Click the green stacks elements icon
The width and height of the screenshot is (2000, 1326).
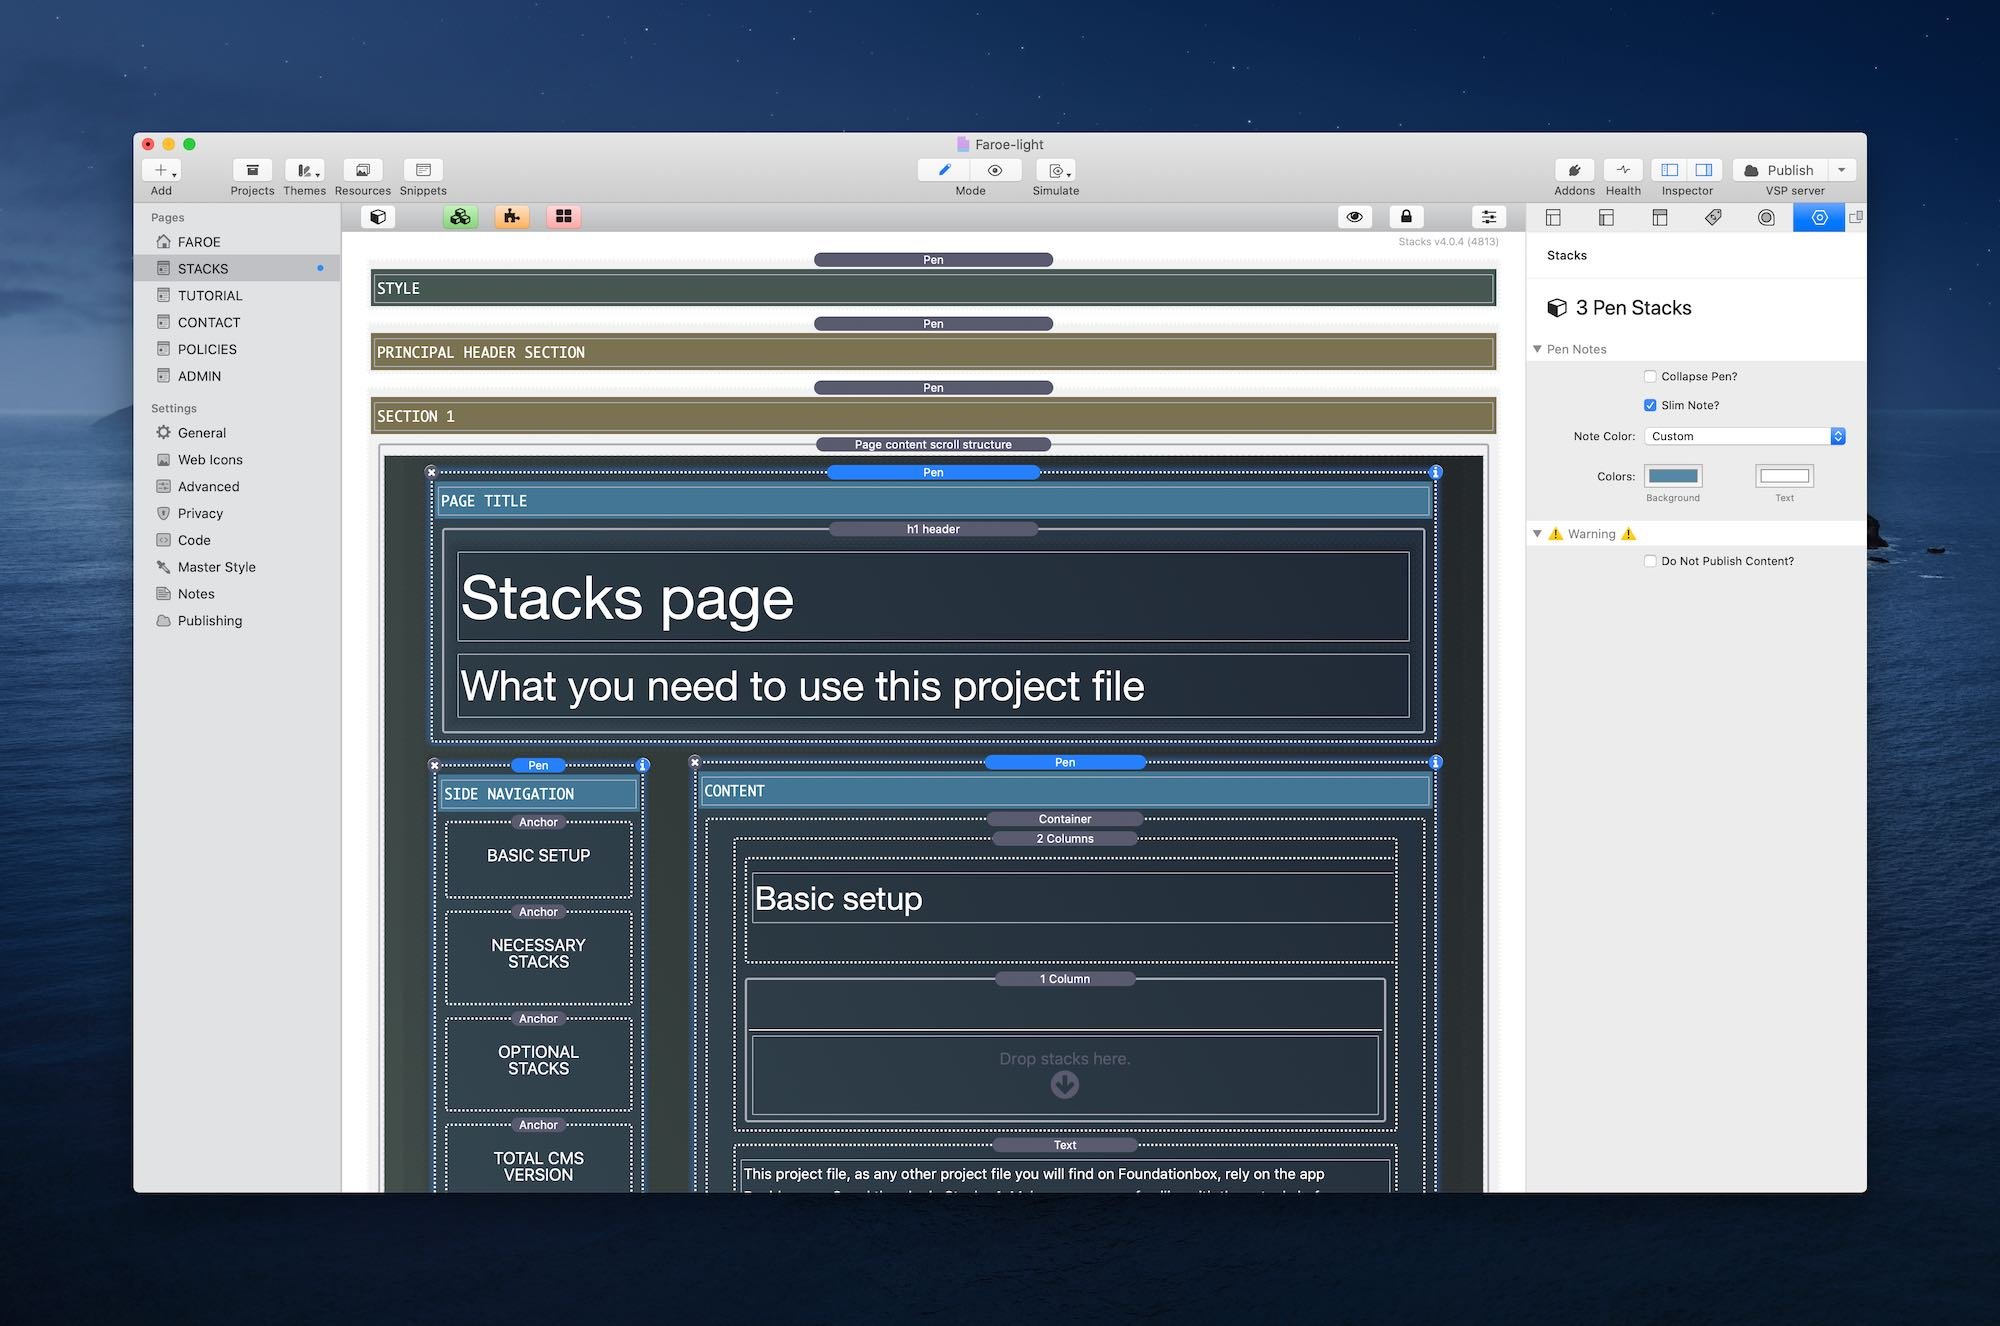point(460,217)
